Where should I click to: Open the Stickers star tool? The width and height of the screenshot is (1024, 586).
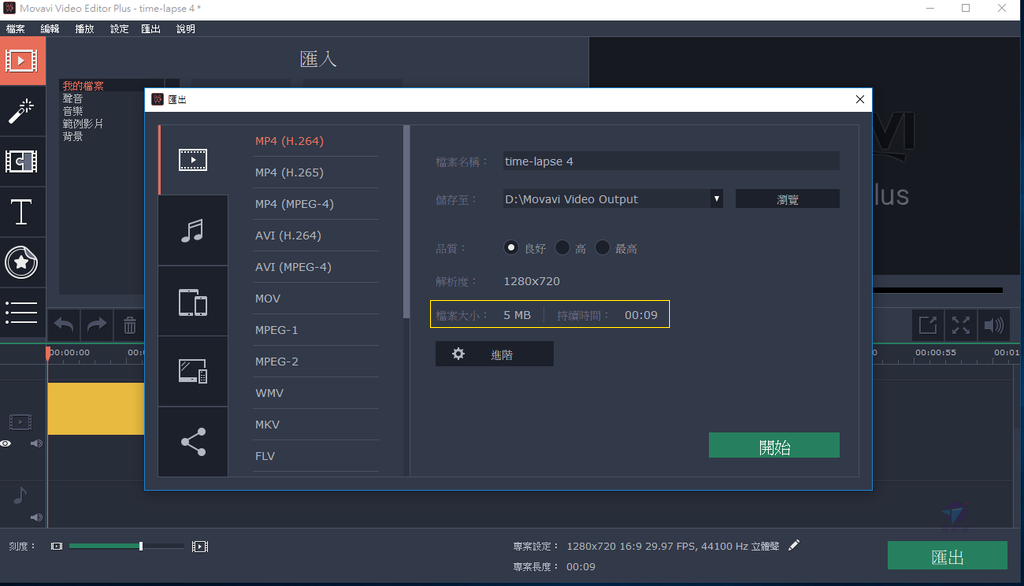[22, 262]
